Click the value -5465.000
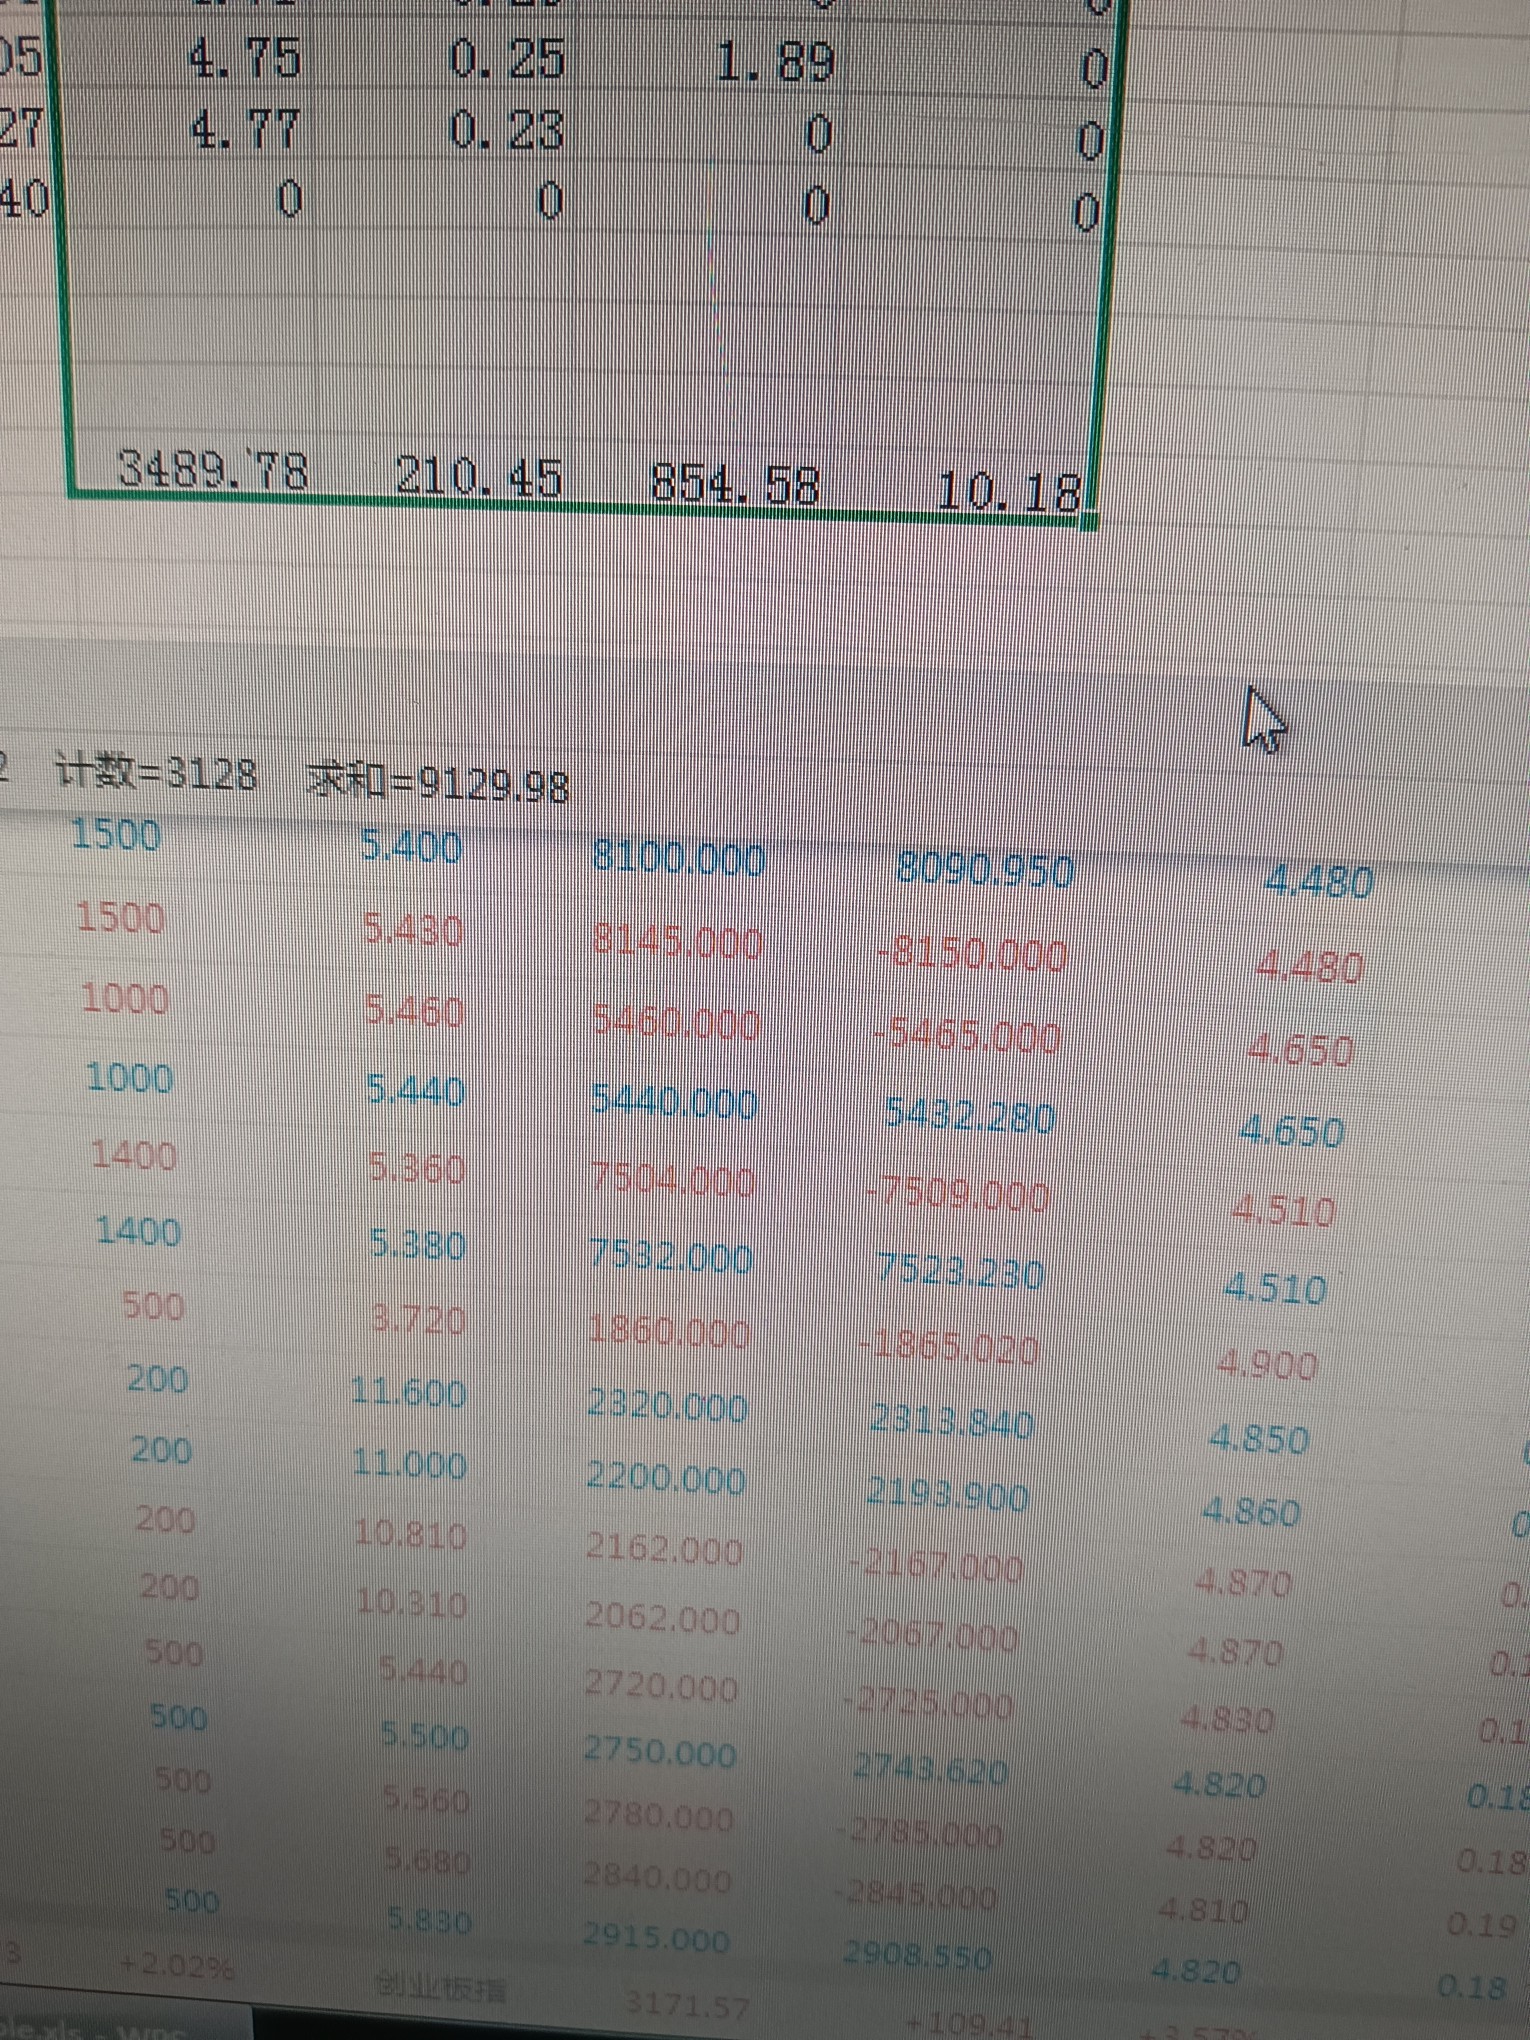 [x=967, y=1036]
